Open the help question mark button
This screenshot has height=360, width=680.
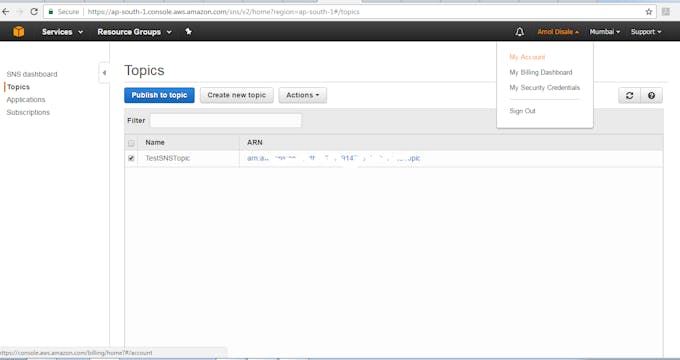(x=651, y=95)
